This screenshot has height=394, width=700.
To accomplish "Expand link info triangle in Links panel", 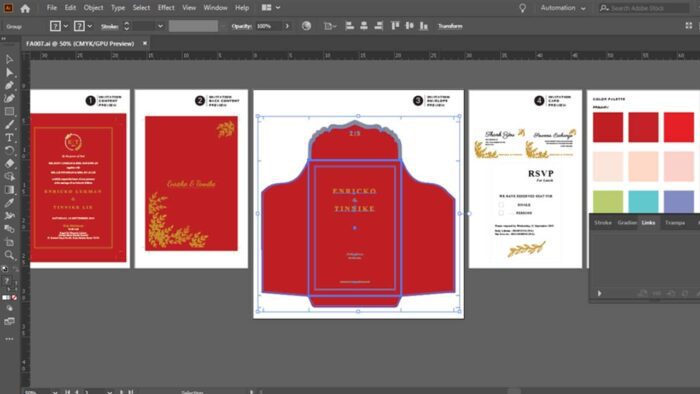I will point(600,293).
